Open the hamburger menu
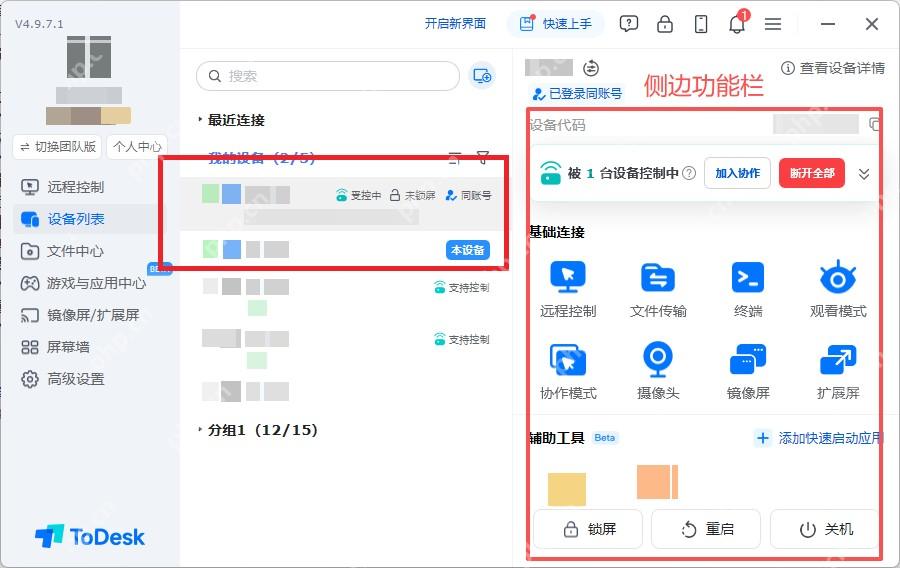900x568 pixels. pos(773,24)
